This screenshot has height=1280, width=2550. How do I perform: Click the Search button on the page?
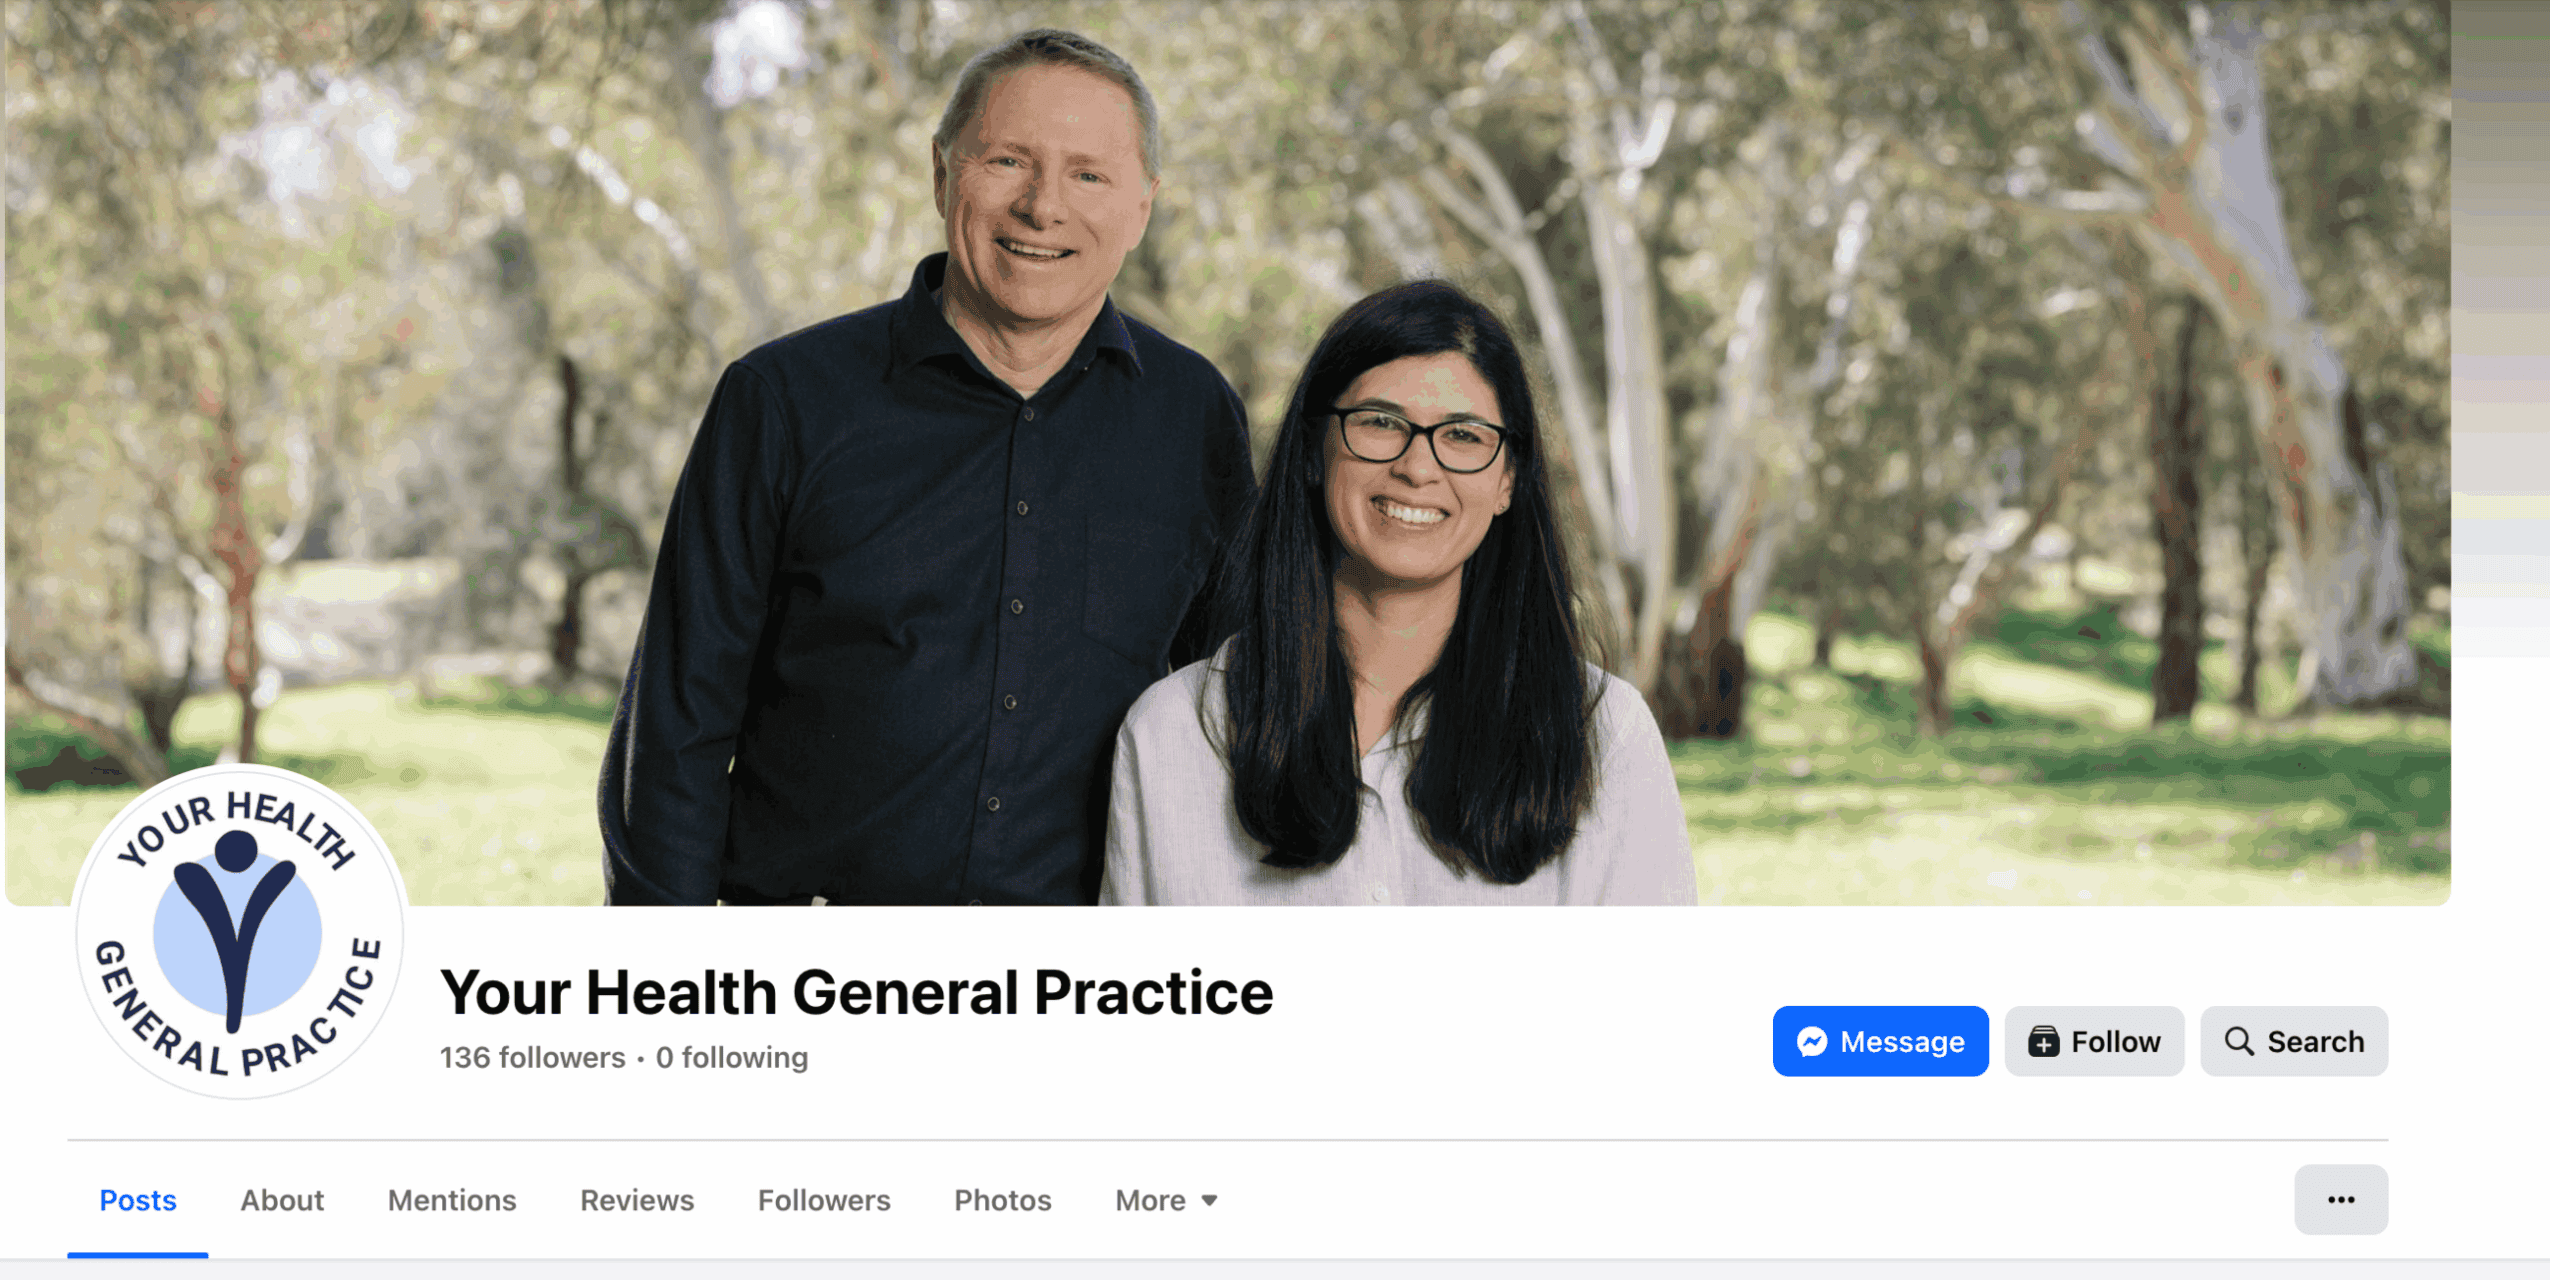click(x=2294, y=1041)
